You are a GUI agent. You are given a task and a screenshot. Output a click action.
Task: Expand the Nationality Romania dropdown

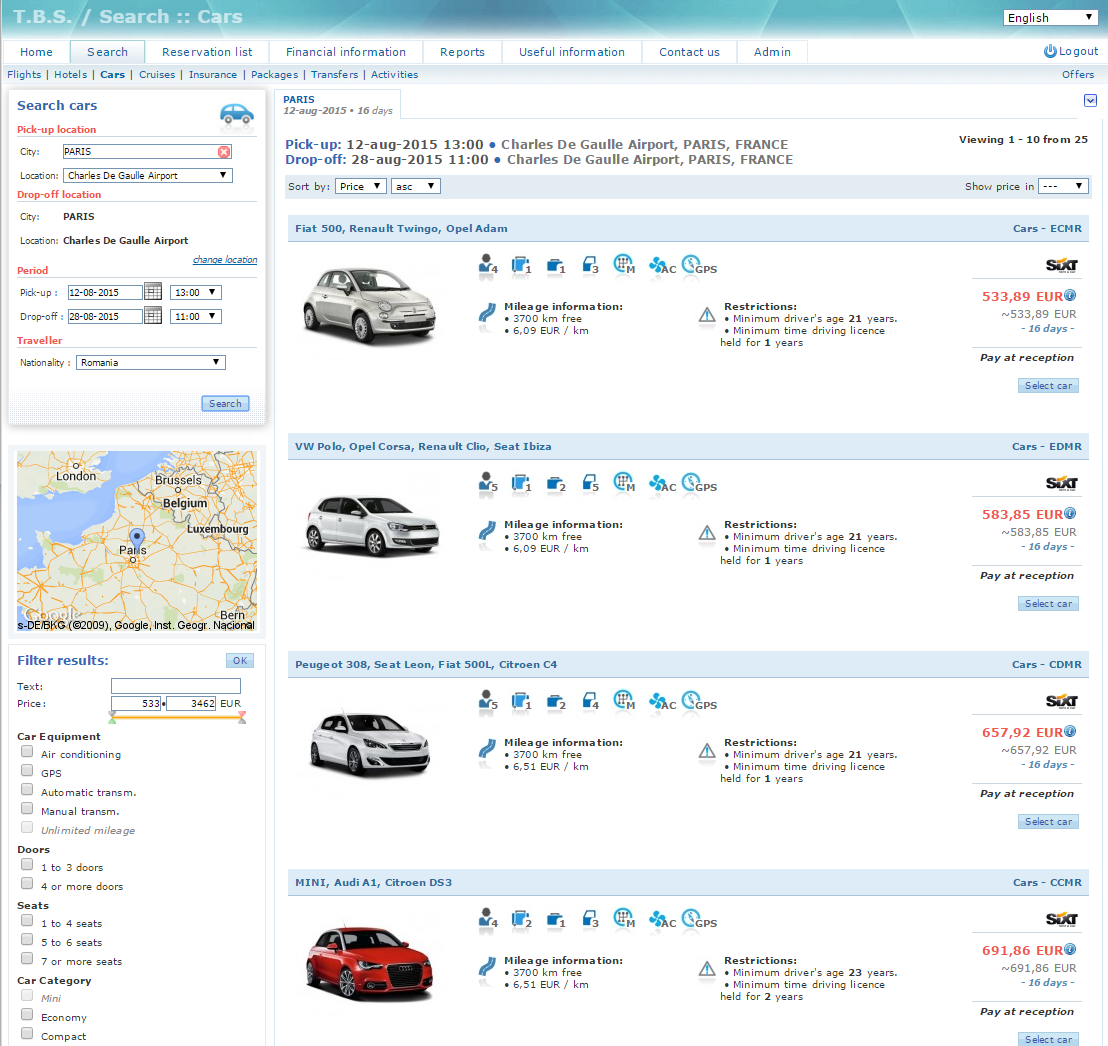(151, 363)
